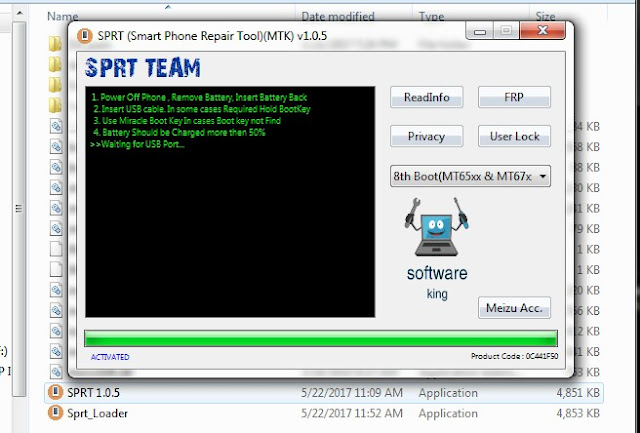Click the Explorer sidebar scroll up arrow
Screen dimensions: 640x433
click(19, 13)
